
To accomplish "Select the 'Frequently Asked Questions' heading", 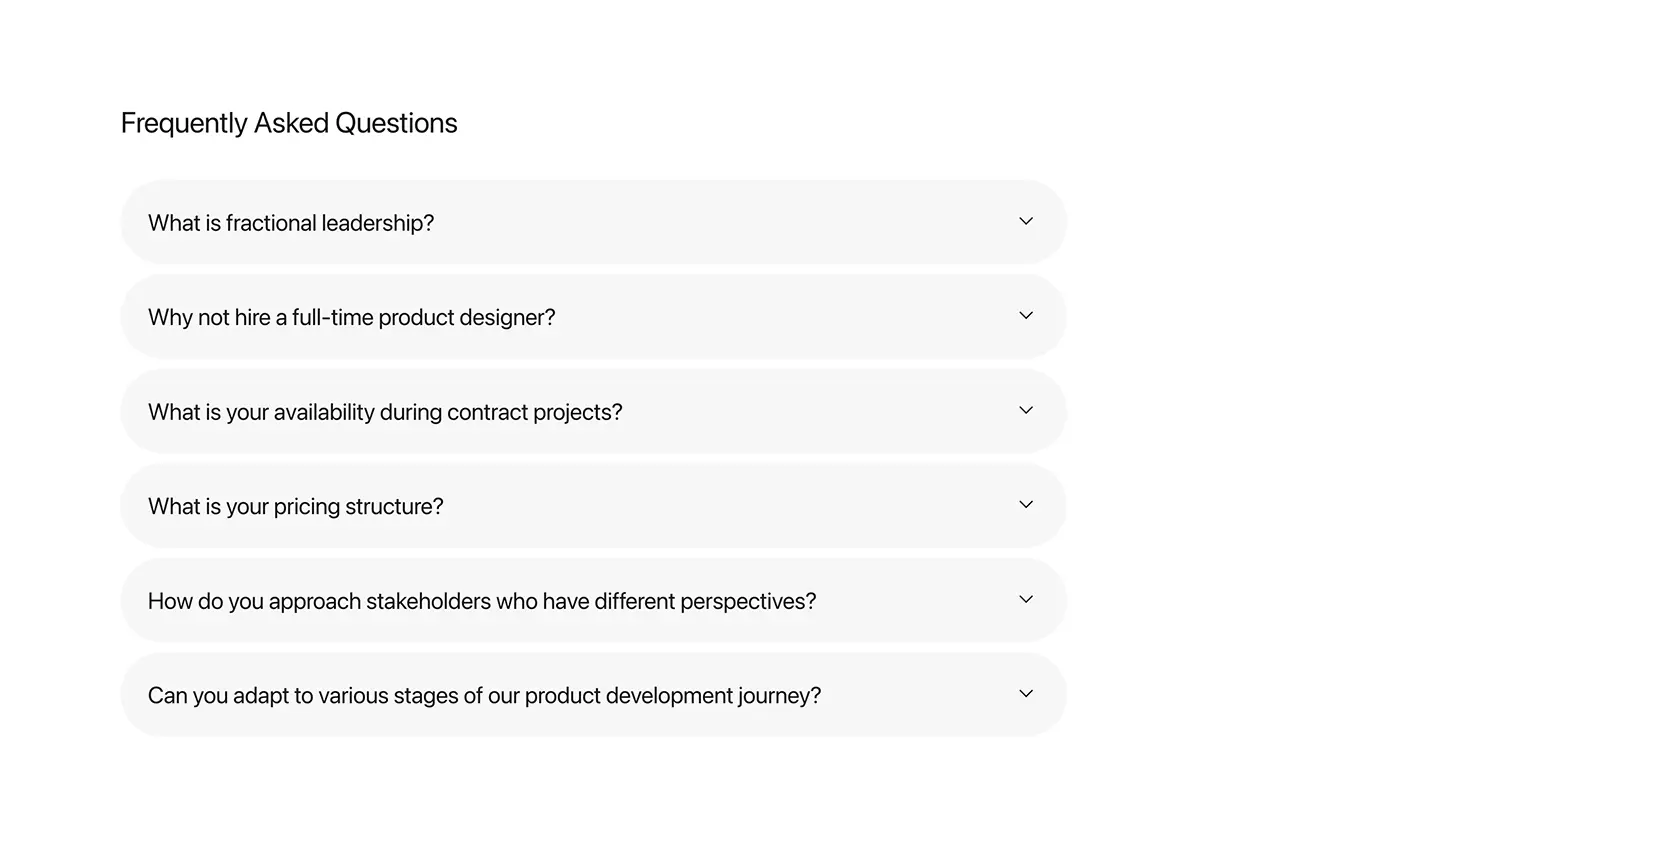I will tap(289, 123).
